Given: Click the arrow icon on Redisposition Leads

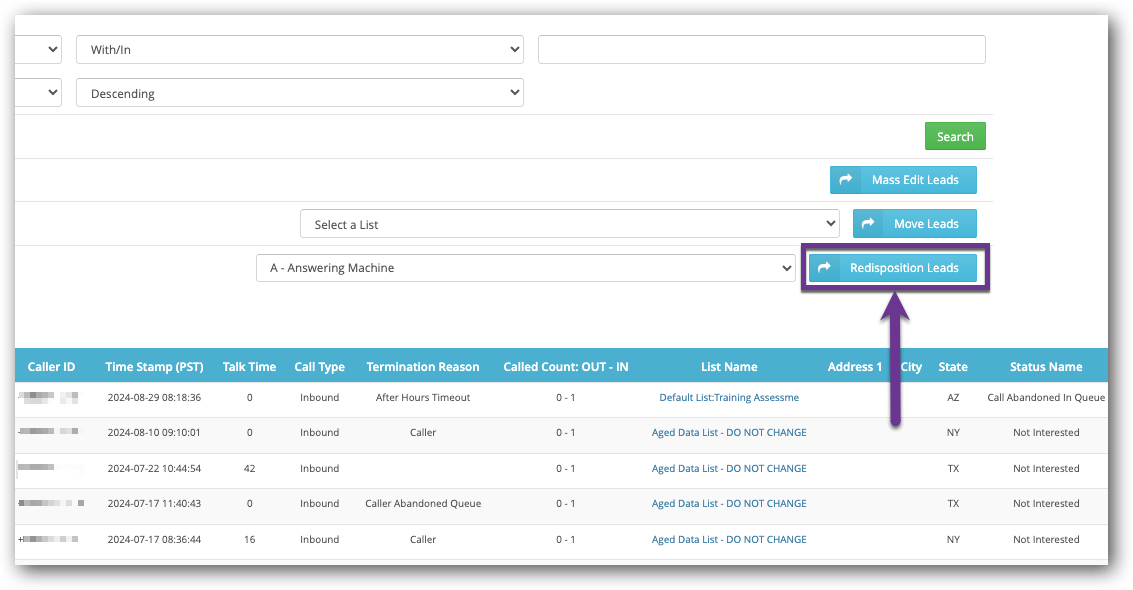Looking at the screenshot, I should click(x=825, y=268).
